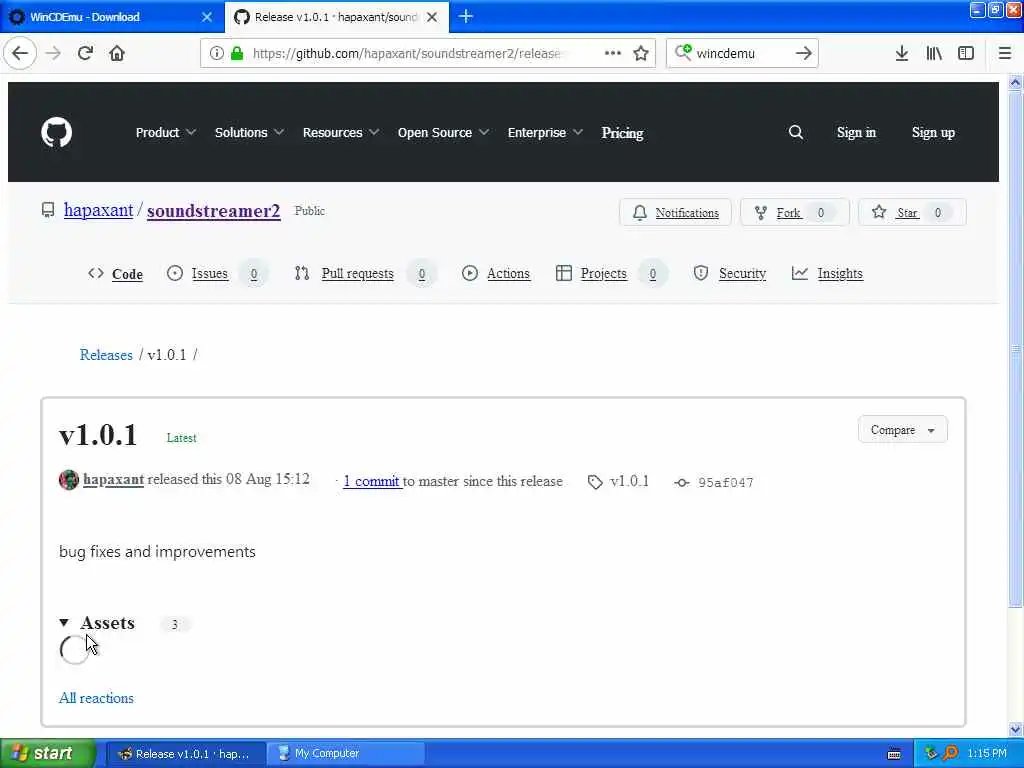Image resolution: width=1024 pixels, height=768 pixels.
Task: Click the green padlock security icon
Action: tap(237, 54)
